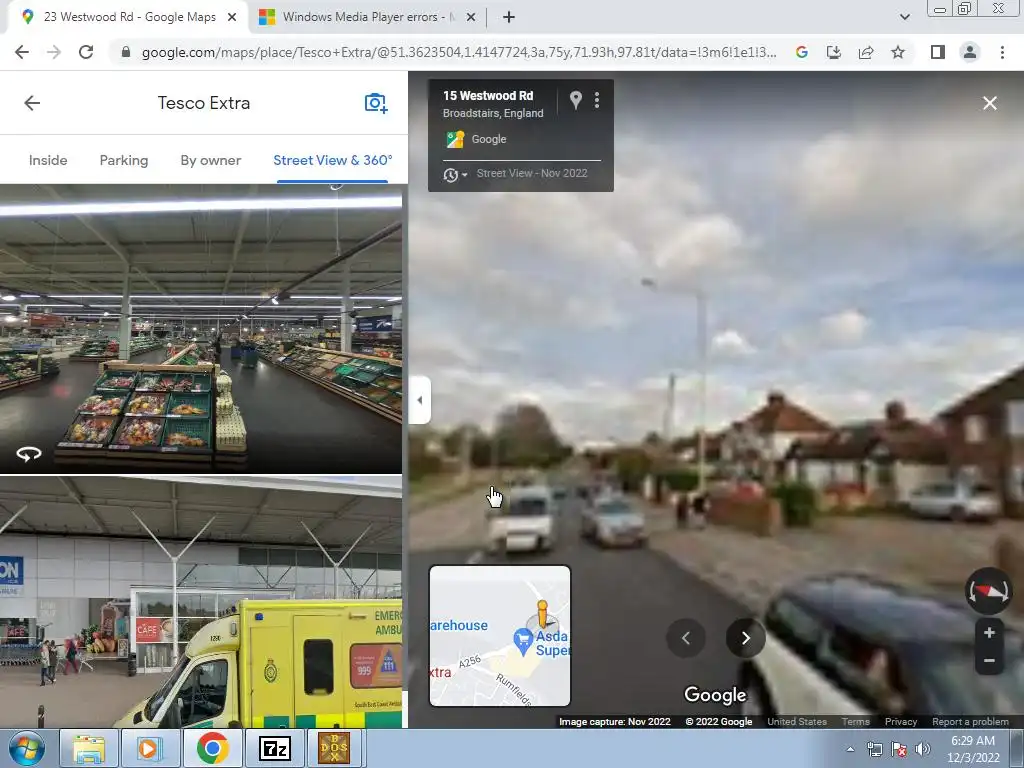The image size is (1024, 768).
Task: Close the Google Maps browser tab
Action: click(232, 17)
